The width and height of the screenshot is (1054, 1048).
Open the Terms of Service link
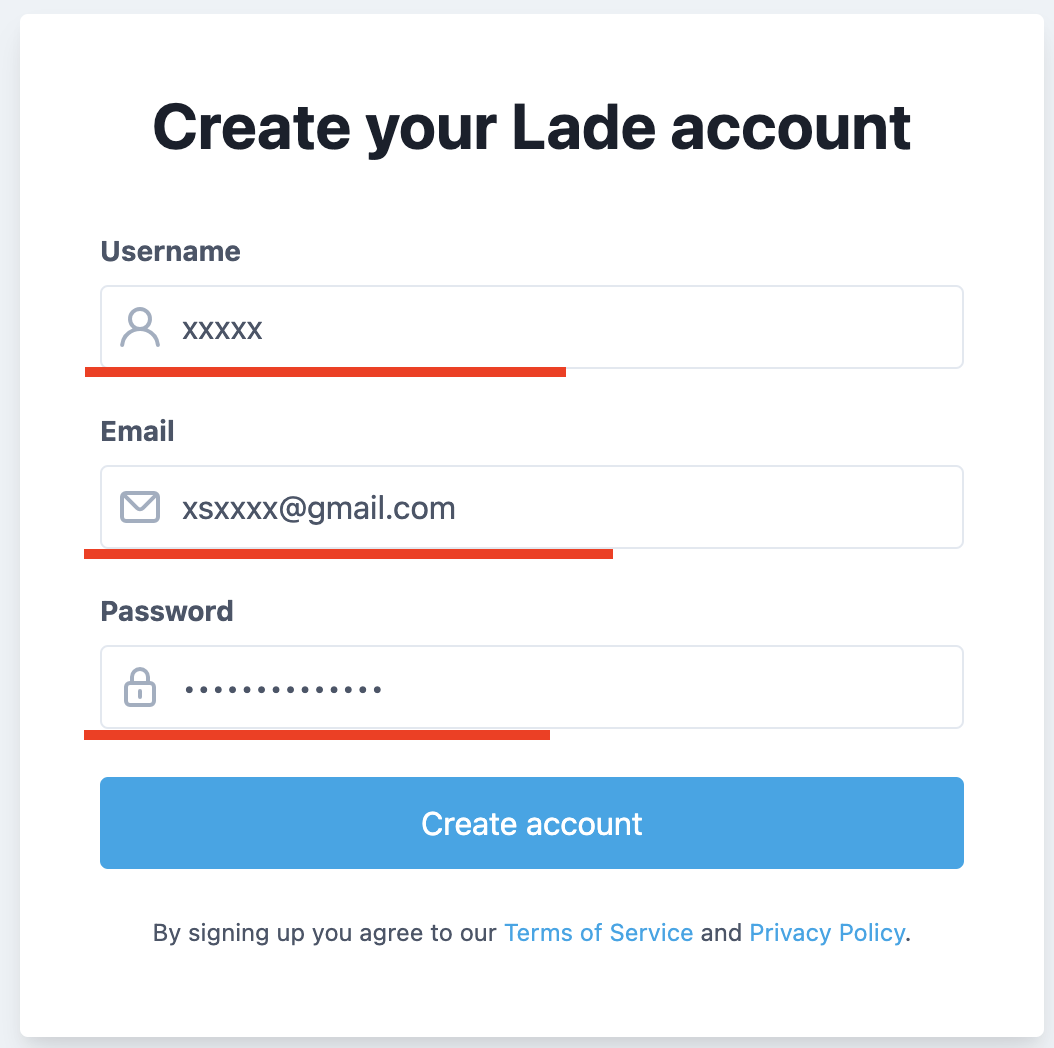[598, 933]
